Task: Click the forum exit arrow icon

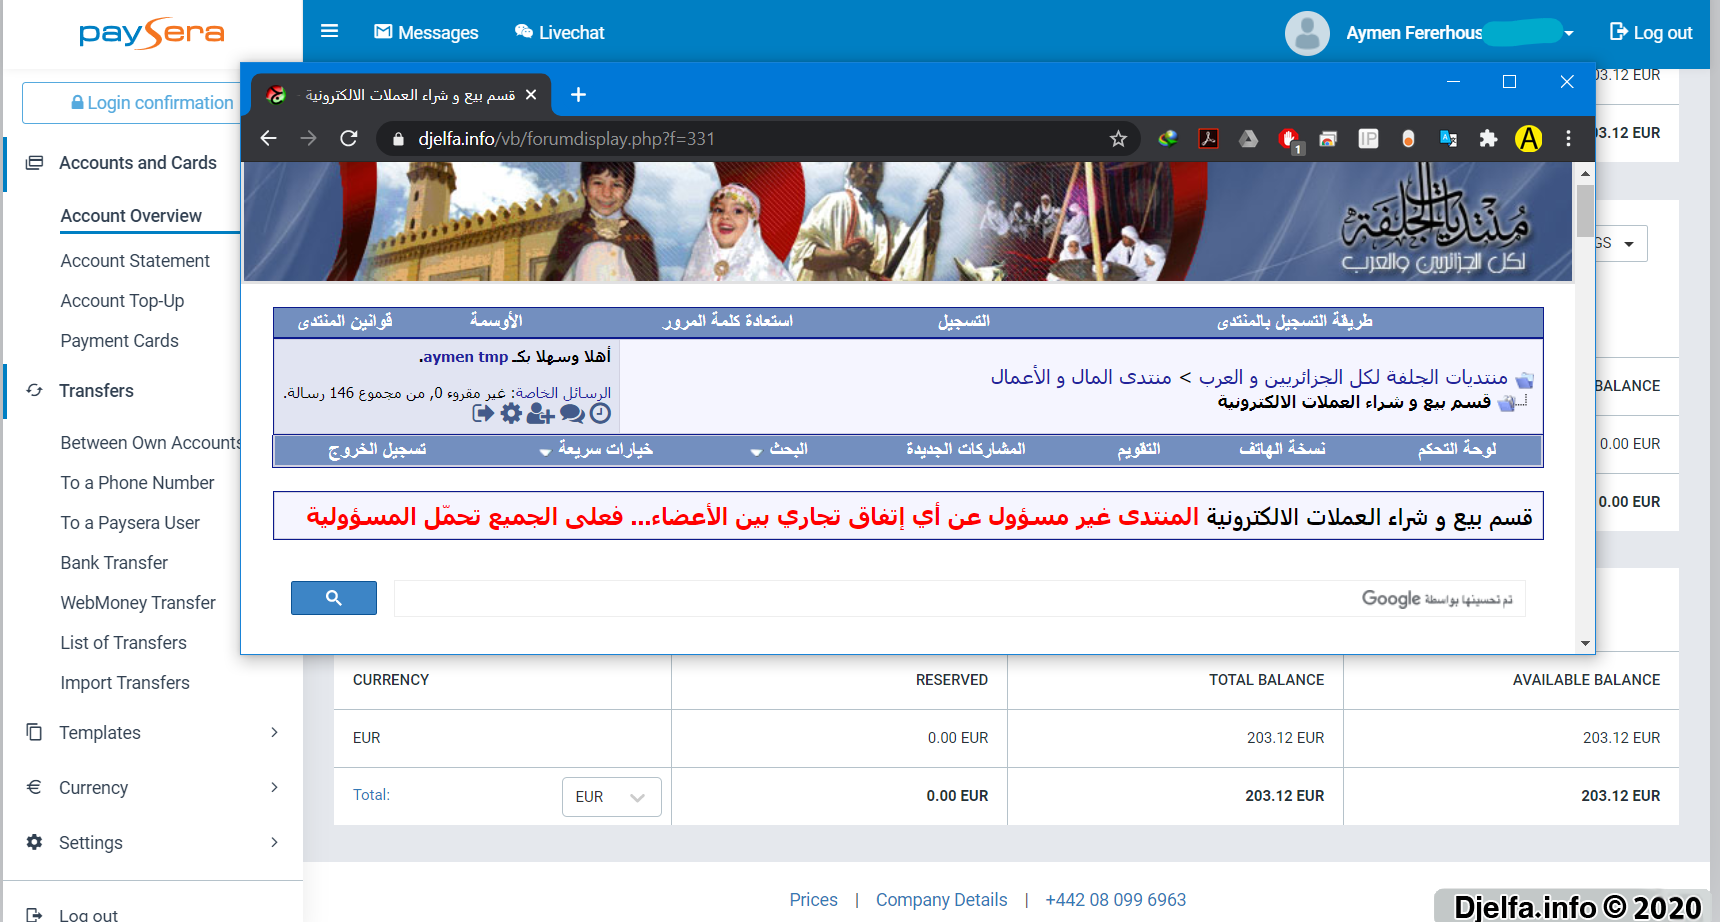Action: click(483, 413)
